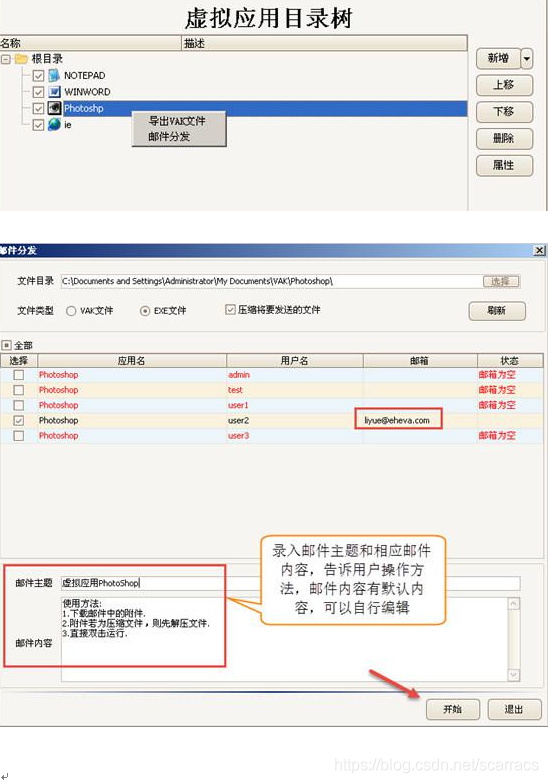Viewport: 548px width, 783px height.
Task: Select the WINWORD tree label
Action: point(87,92)
